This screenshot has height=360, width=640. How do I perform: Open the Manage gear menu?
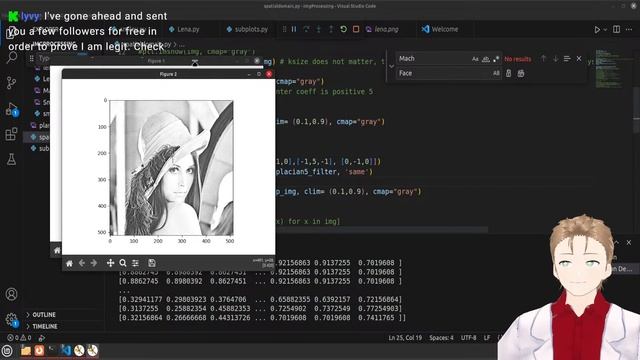(x=11, y=320)
